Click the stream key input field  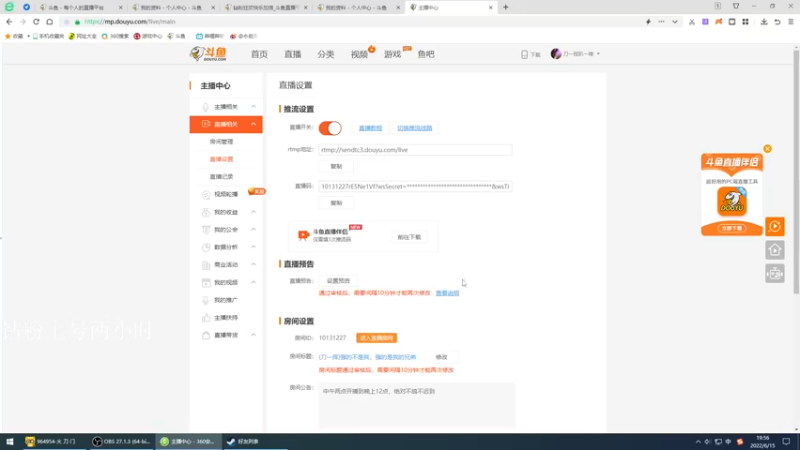[415, 186]
